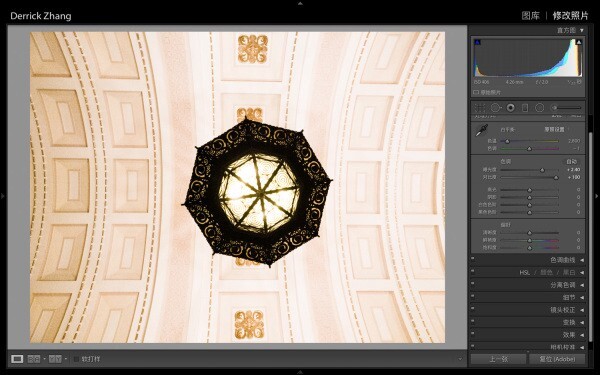Expand the 效果 effects panel
This screenshot has width=600, height=375.
(x=582, y=335)
